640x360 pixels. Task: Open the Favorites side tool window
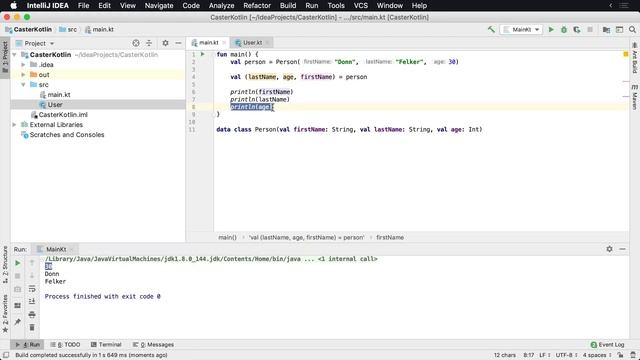(x=5, y=313)
